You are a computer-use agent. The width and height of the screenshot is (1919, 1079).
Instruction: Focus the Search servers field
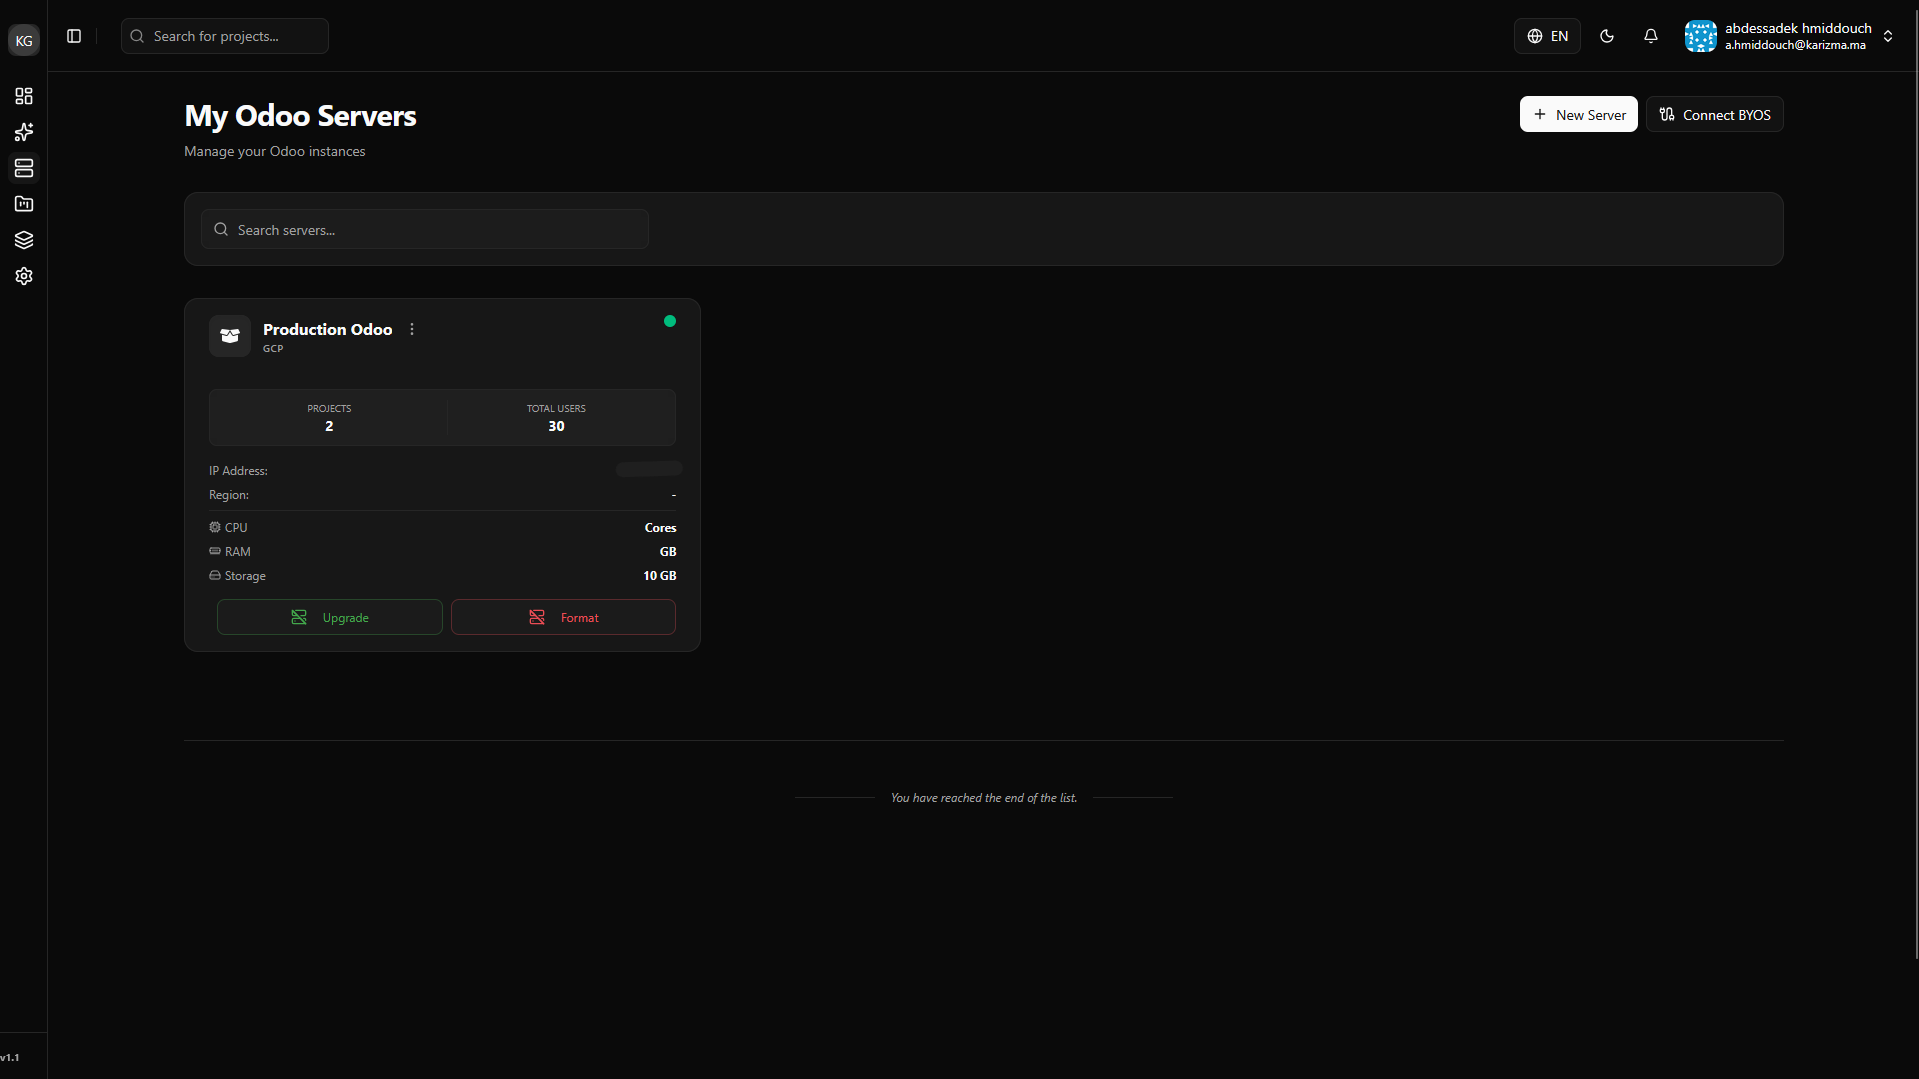point(425,229)
